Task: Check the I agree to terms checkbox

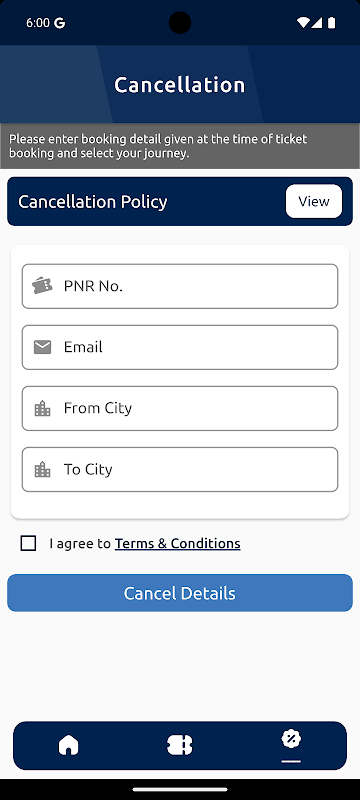Action: pyautogui.click(x=29, y=543)
